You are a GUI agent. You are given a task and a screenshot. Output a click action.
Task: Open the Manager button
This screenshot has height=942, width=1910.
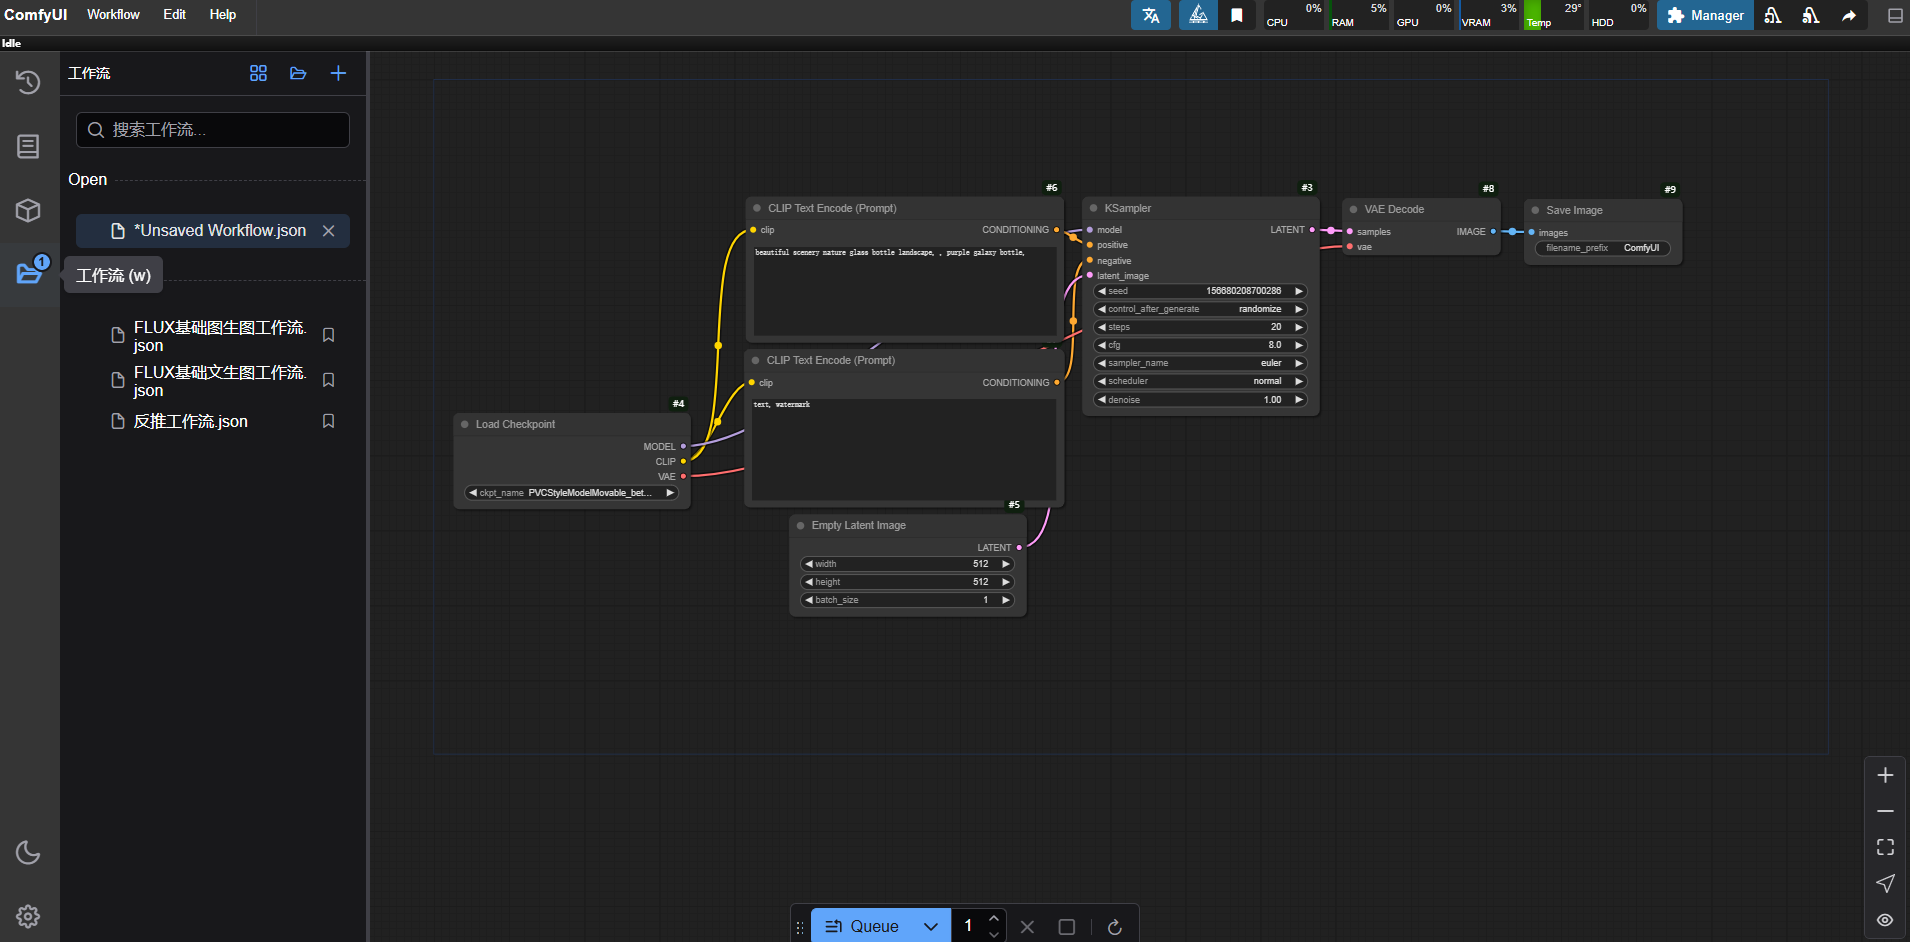(1705, 15)
